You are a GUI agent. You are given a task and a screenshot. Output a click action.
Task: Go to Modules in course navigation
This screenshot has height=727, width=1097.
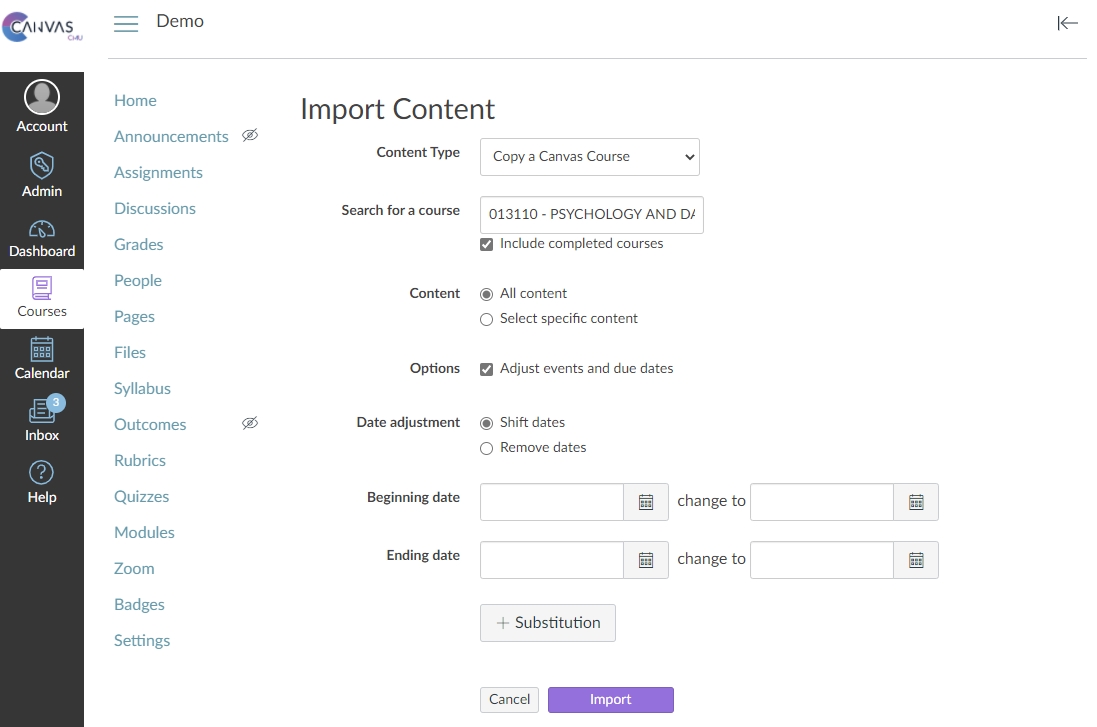tap(144, 532)
